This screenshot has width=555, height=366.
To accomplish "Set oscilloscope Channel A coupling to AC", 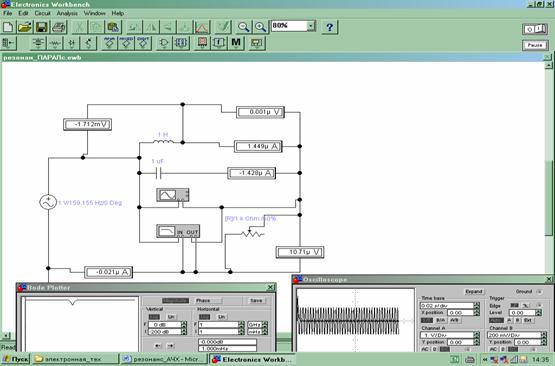I will click(x=425, y=349).
